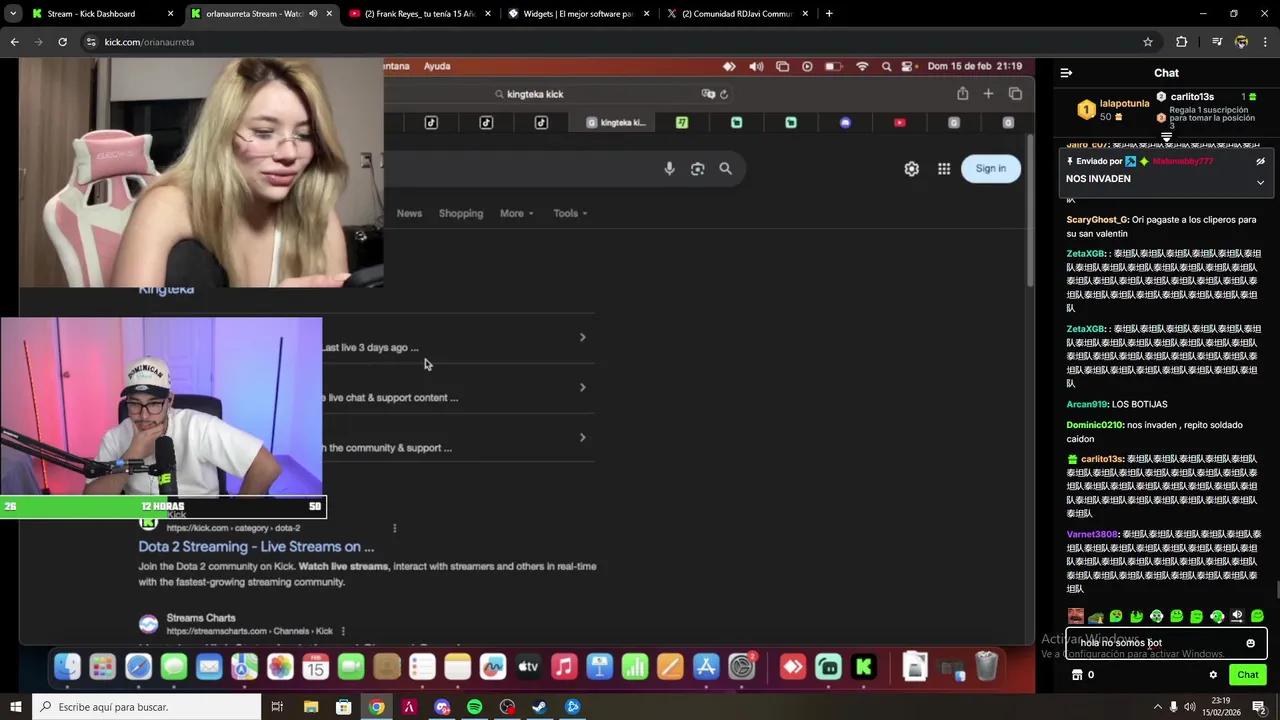The image size is (1280, 720).
Task: Click Arcan919 username in chat
Action: click(x=1086, y=405)
